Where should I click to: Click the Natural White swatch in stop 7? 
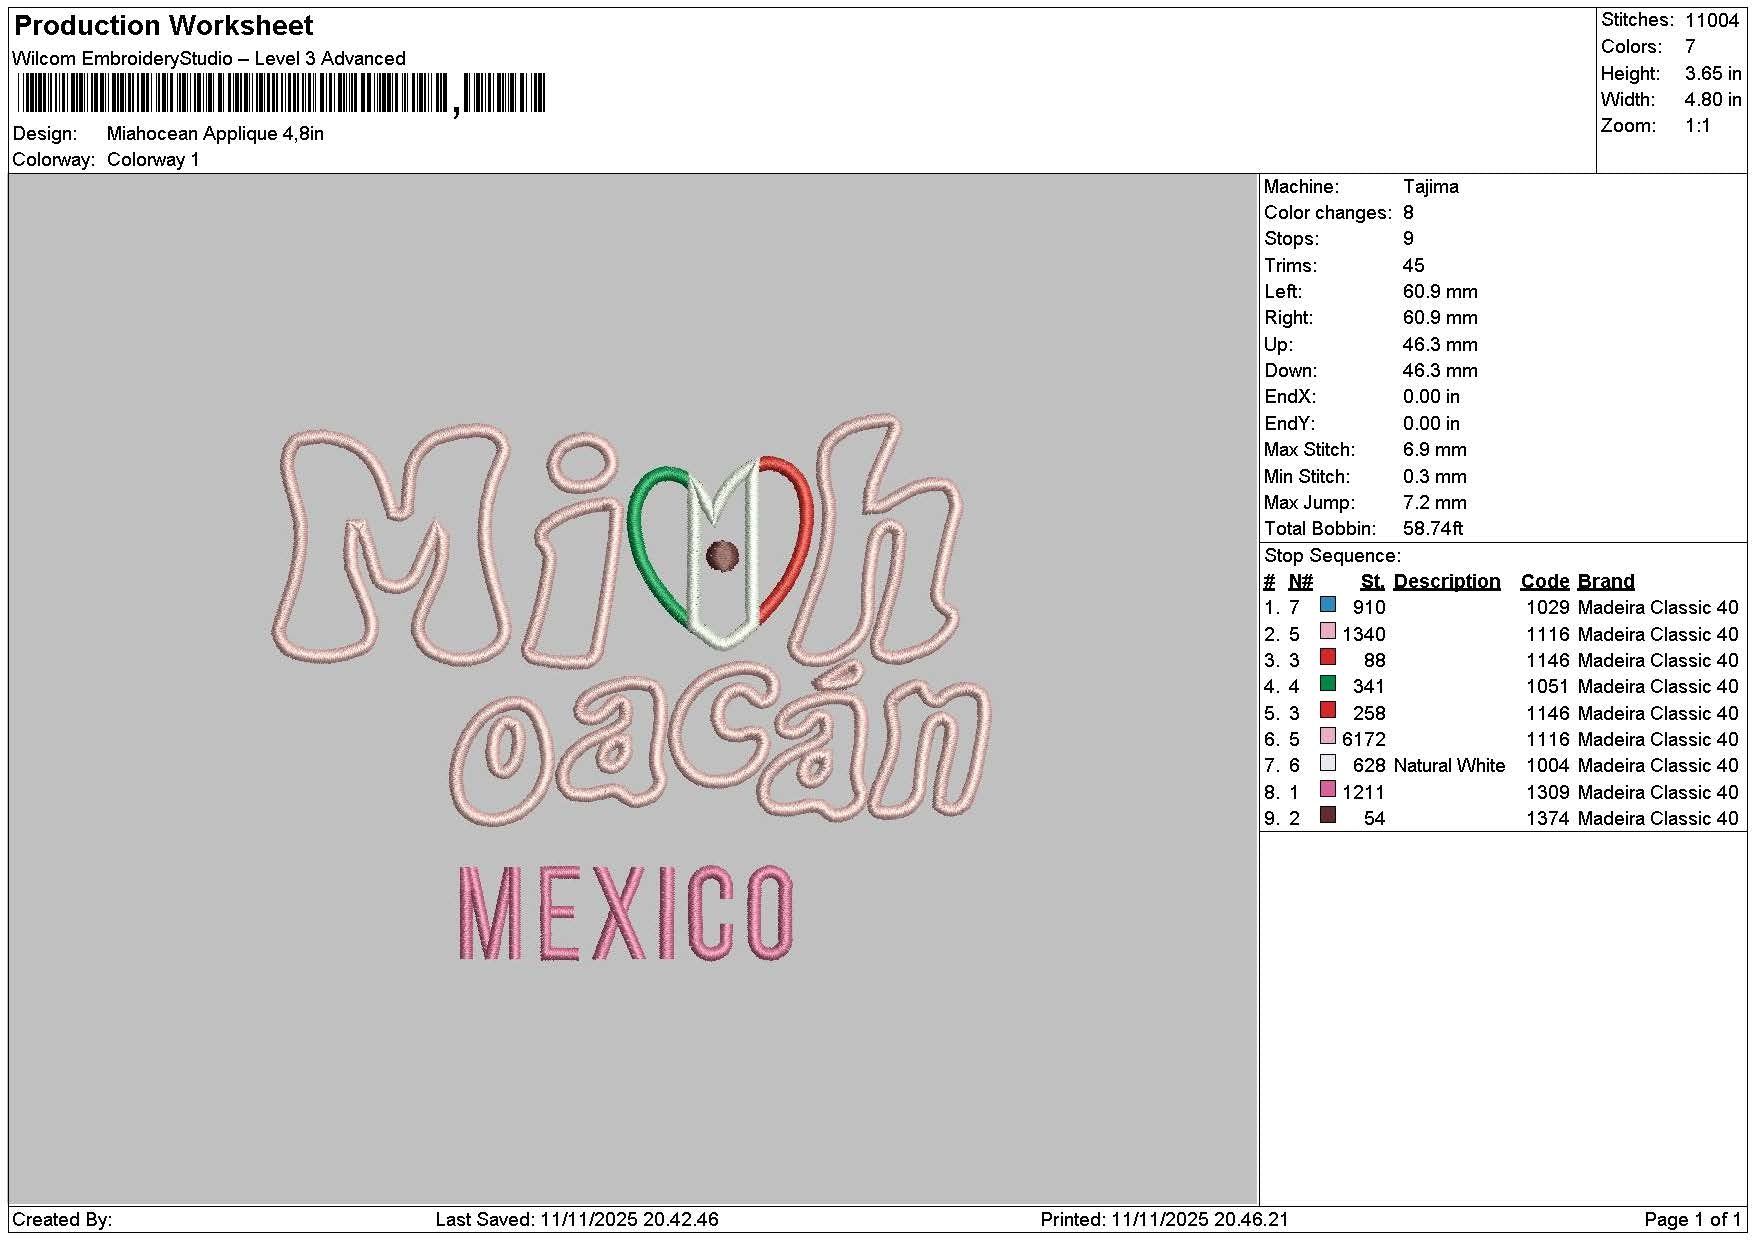point(1328,762)
